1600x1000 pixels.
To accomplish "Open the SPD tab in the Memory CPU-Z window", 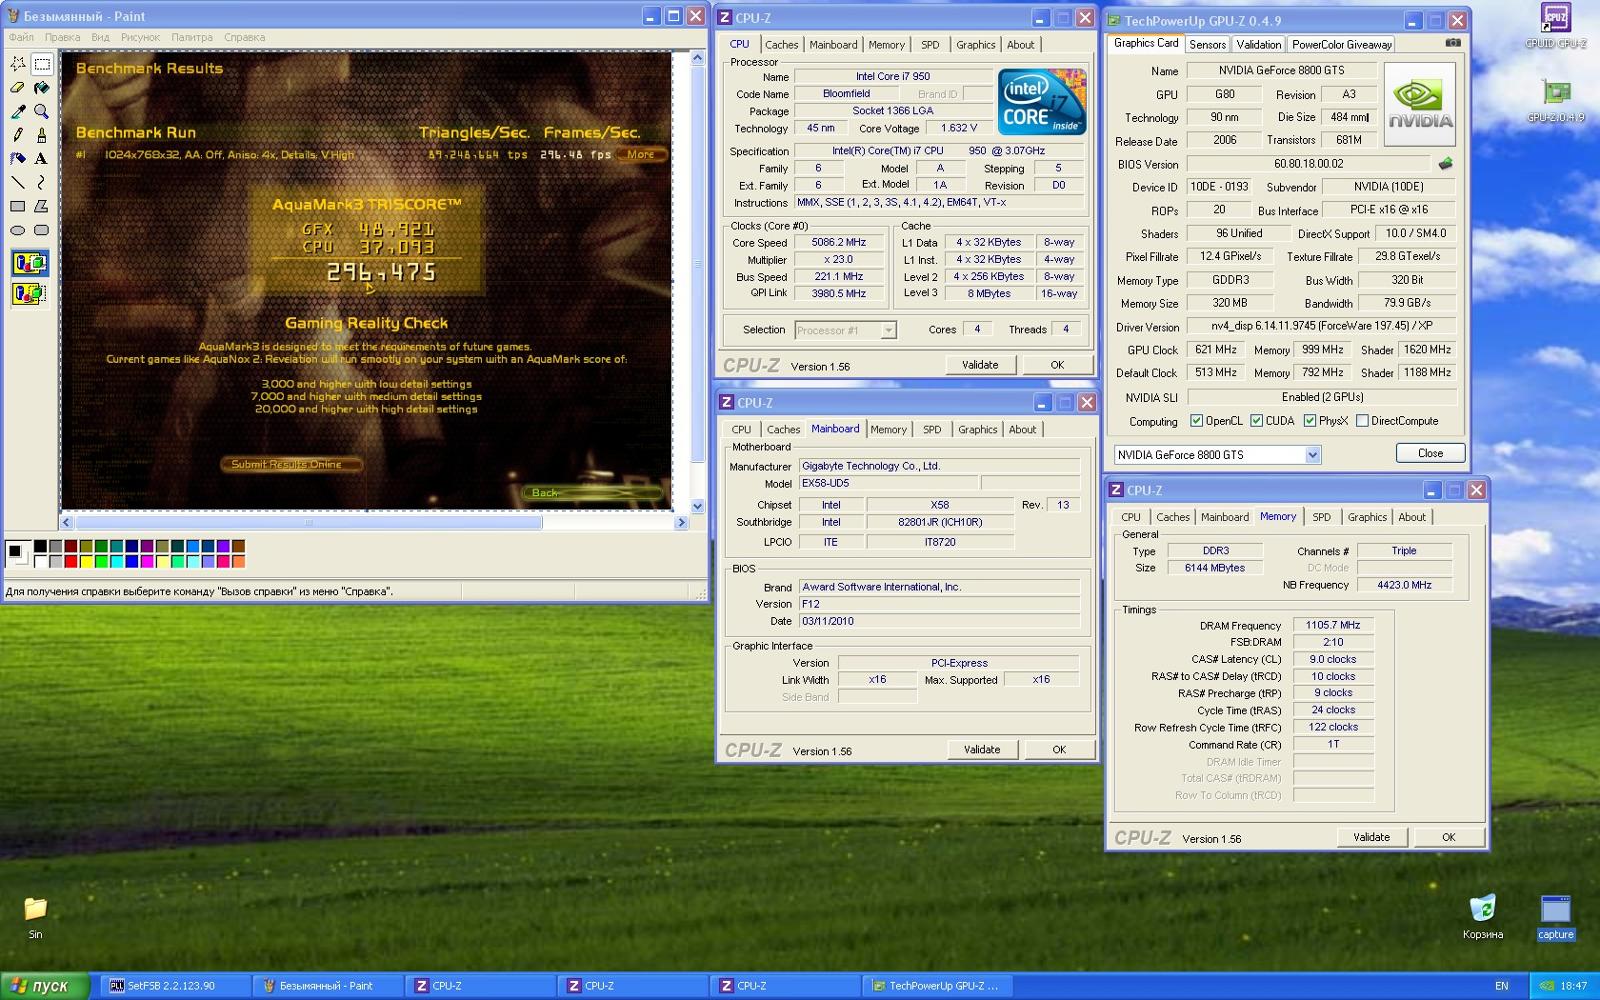I will pos(1321,517).
